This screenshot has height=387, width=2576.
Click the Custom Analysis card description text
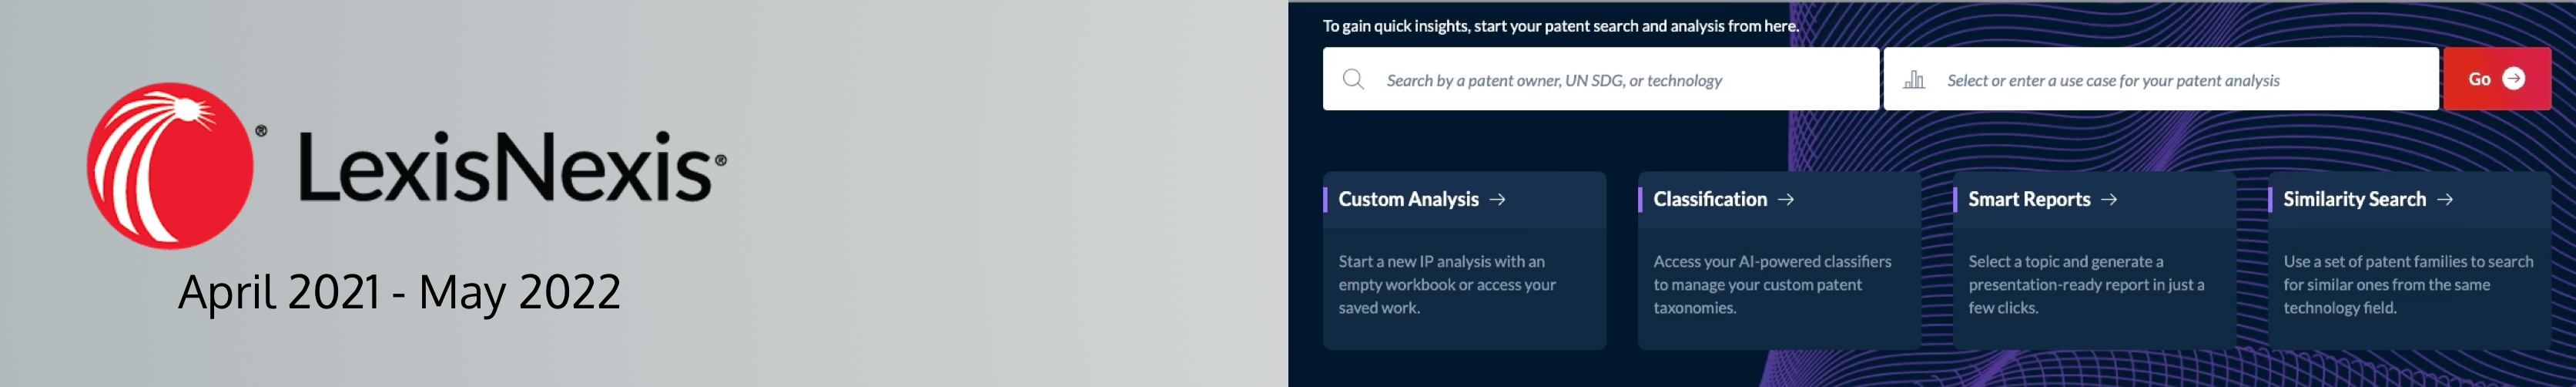[x=1447, y=285]
